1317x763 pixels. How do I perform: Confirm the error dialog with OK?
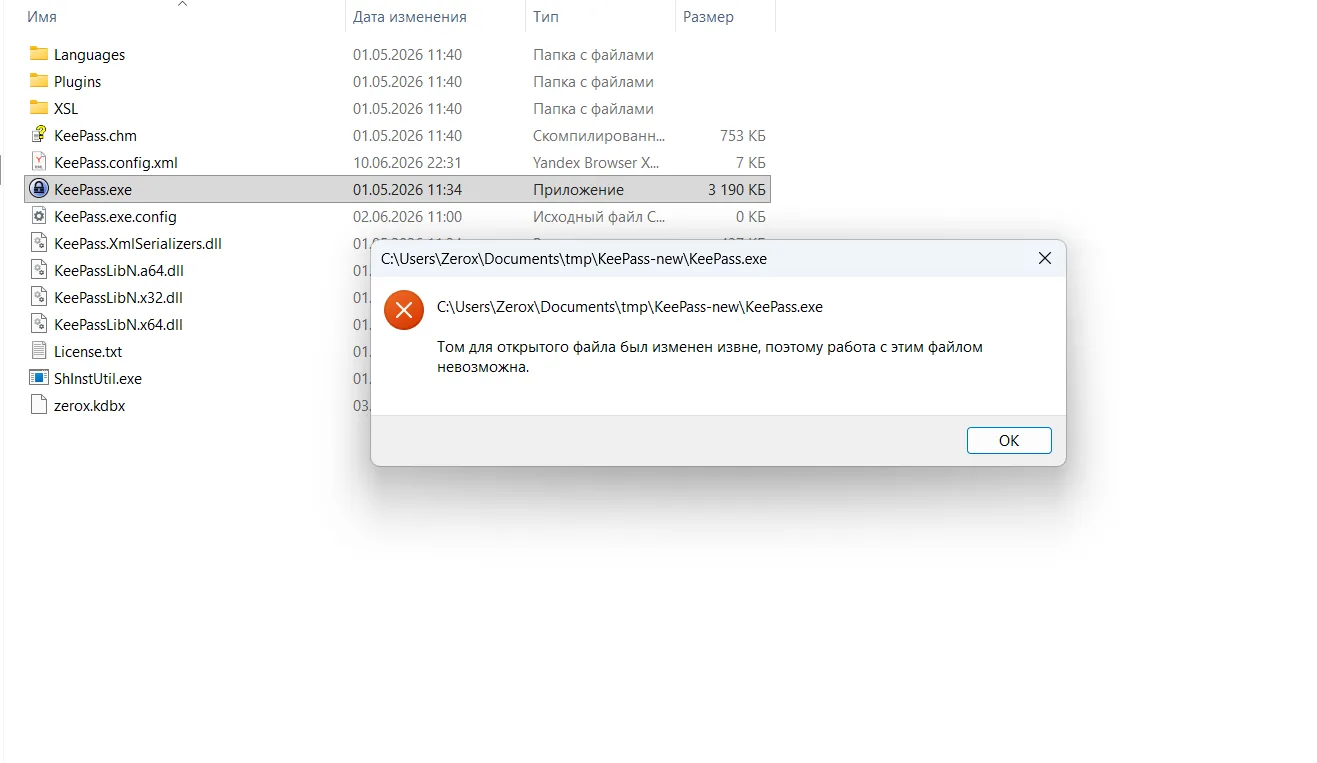point(1009,440)
